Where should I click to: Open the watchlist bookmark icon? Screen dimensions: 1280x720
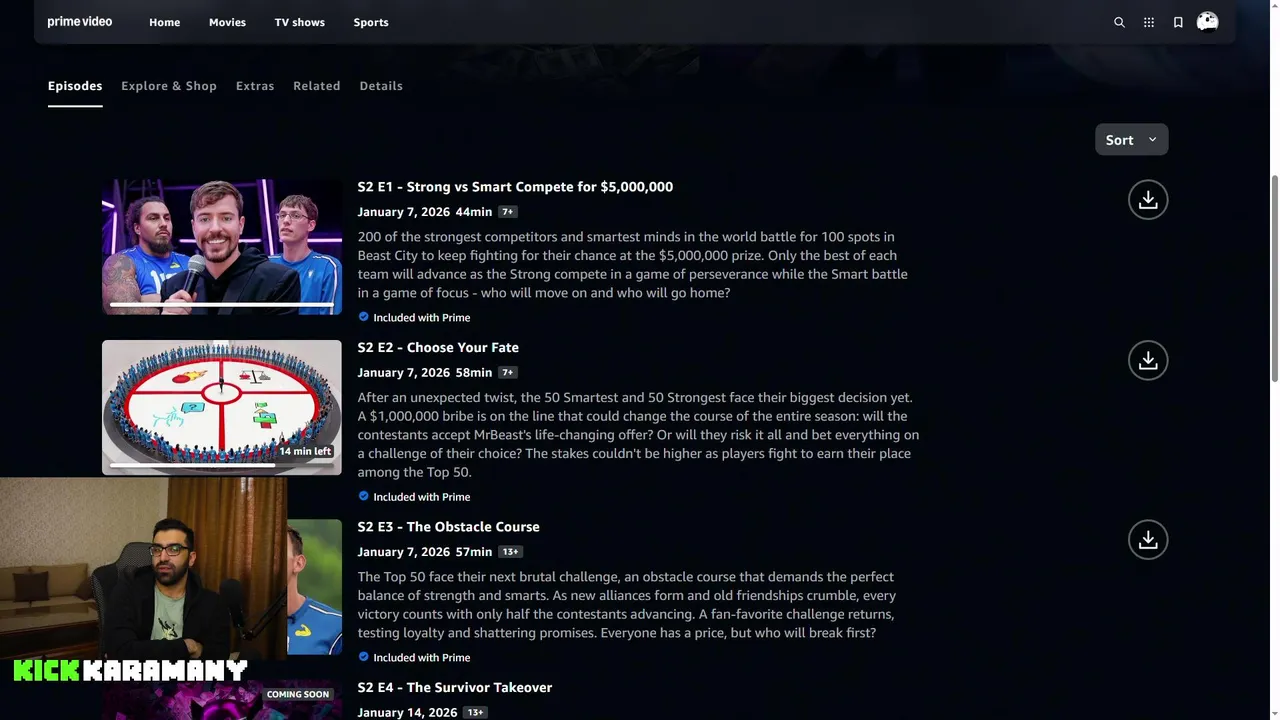pyautogui.click(x=1178, y=22)
